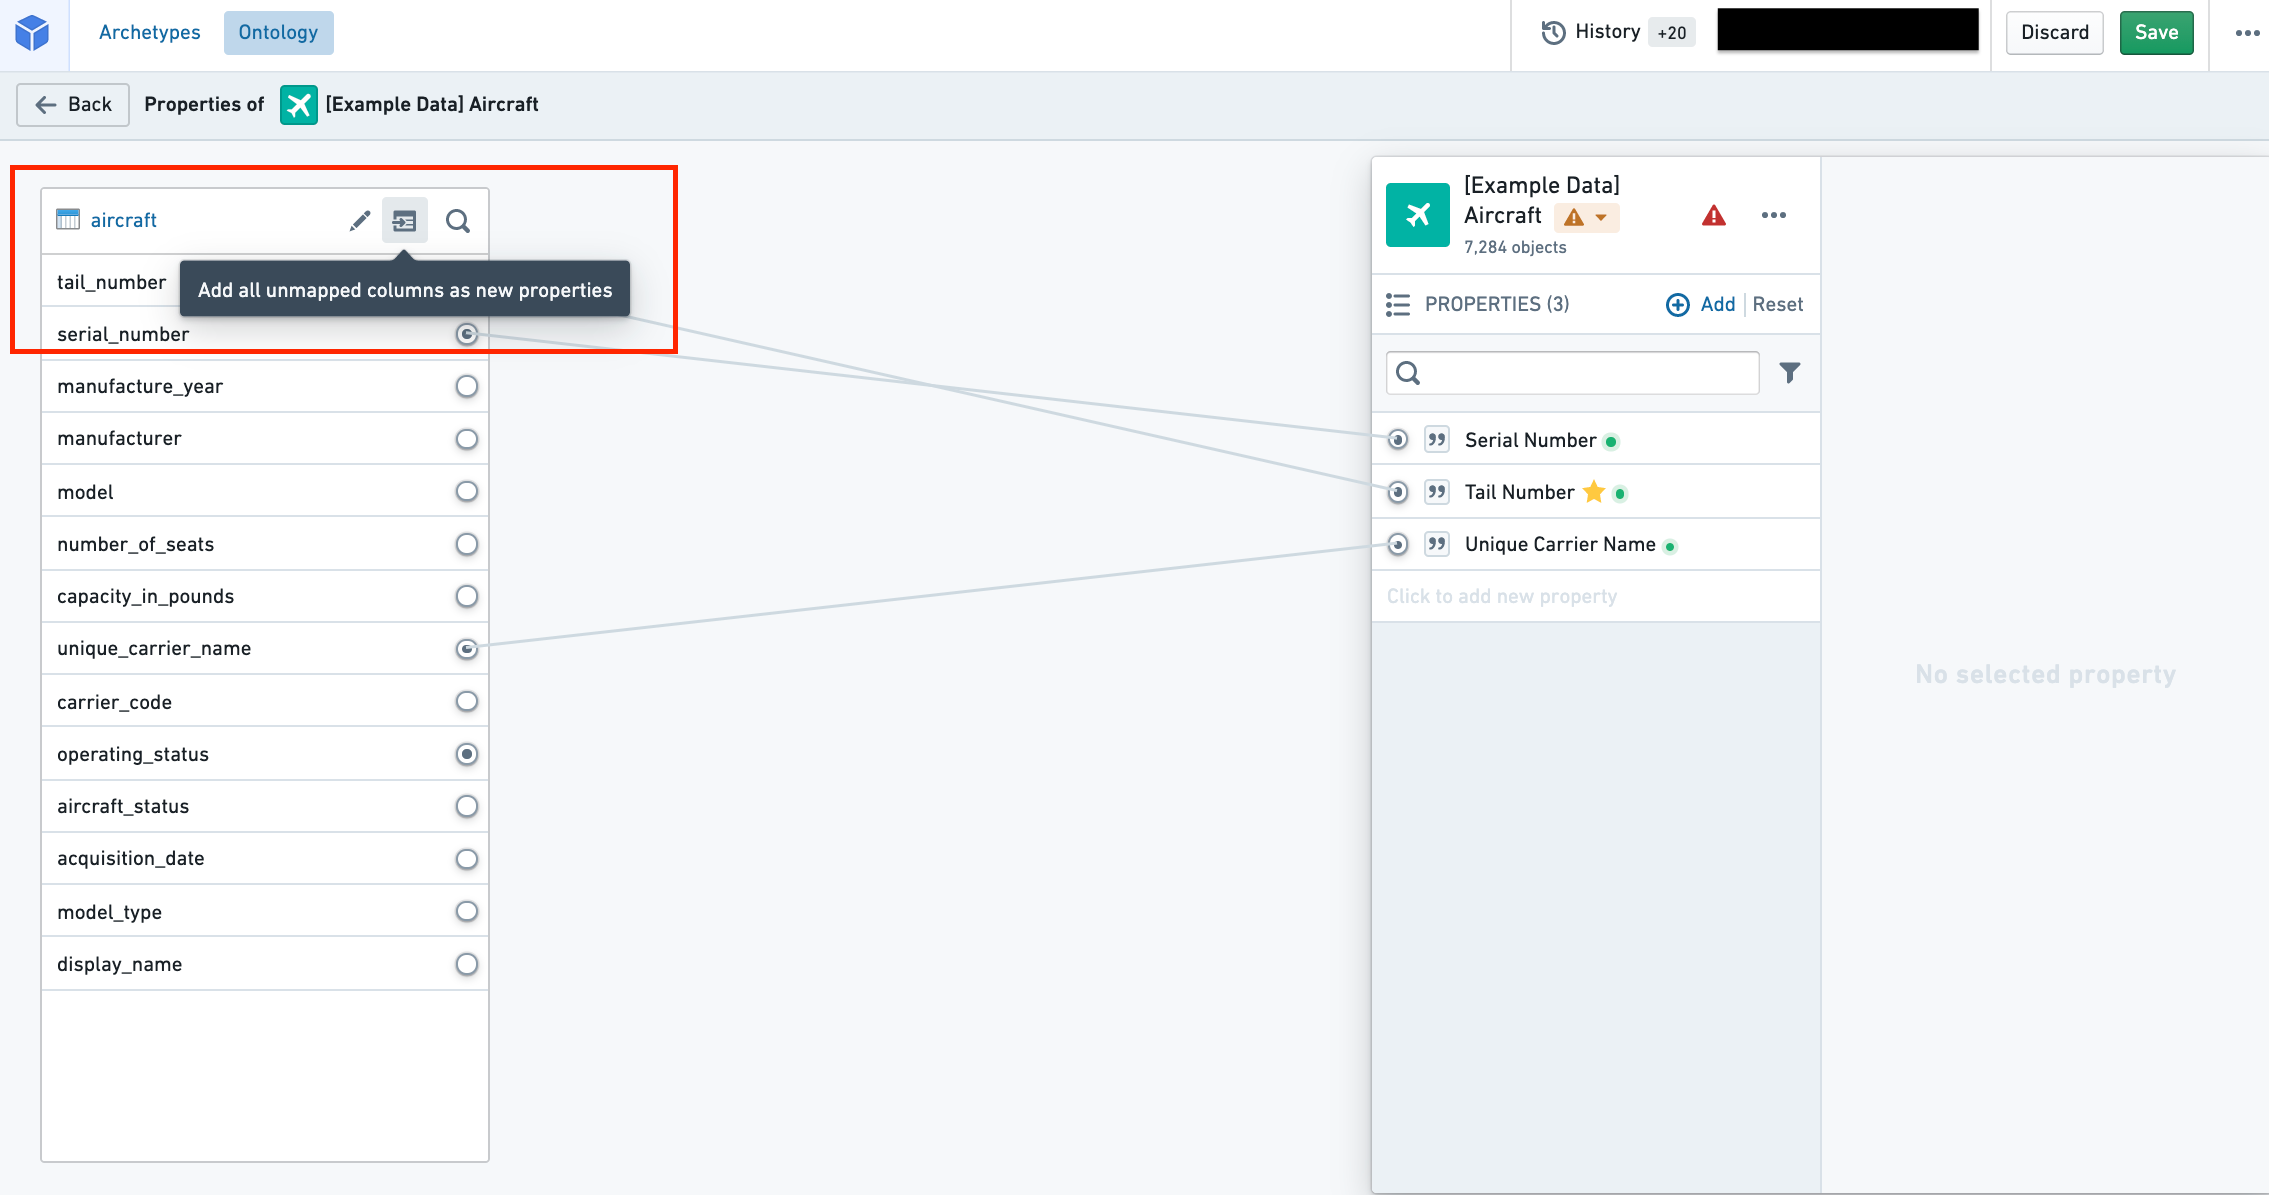Image resolution: width=2269 pixels, height=1195 pixels.
Task: Expand the Aircraft warning dropdown
Action: point(1601,215)
